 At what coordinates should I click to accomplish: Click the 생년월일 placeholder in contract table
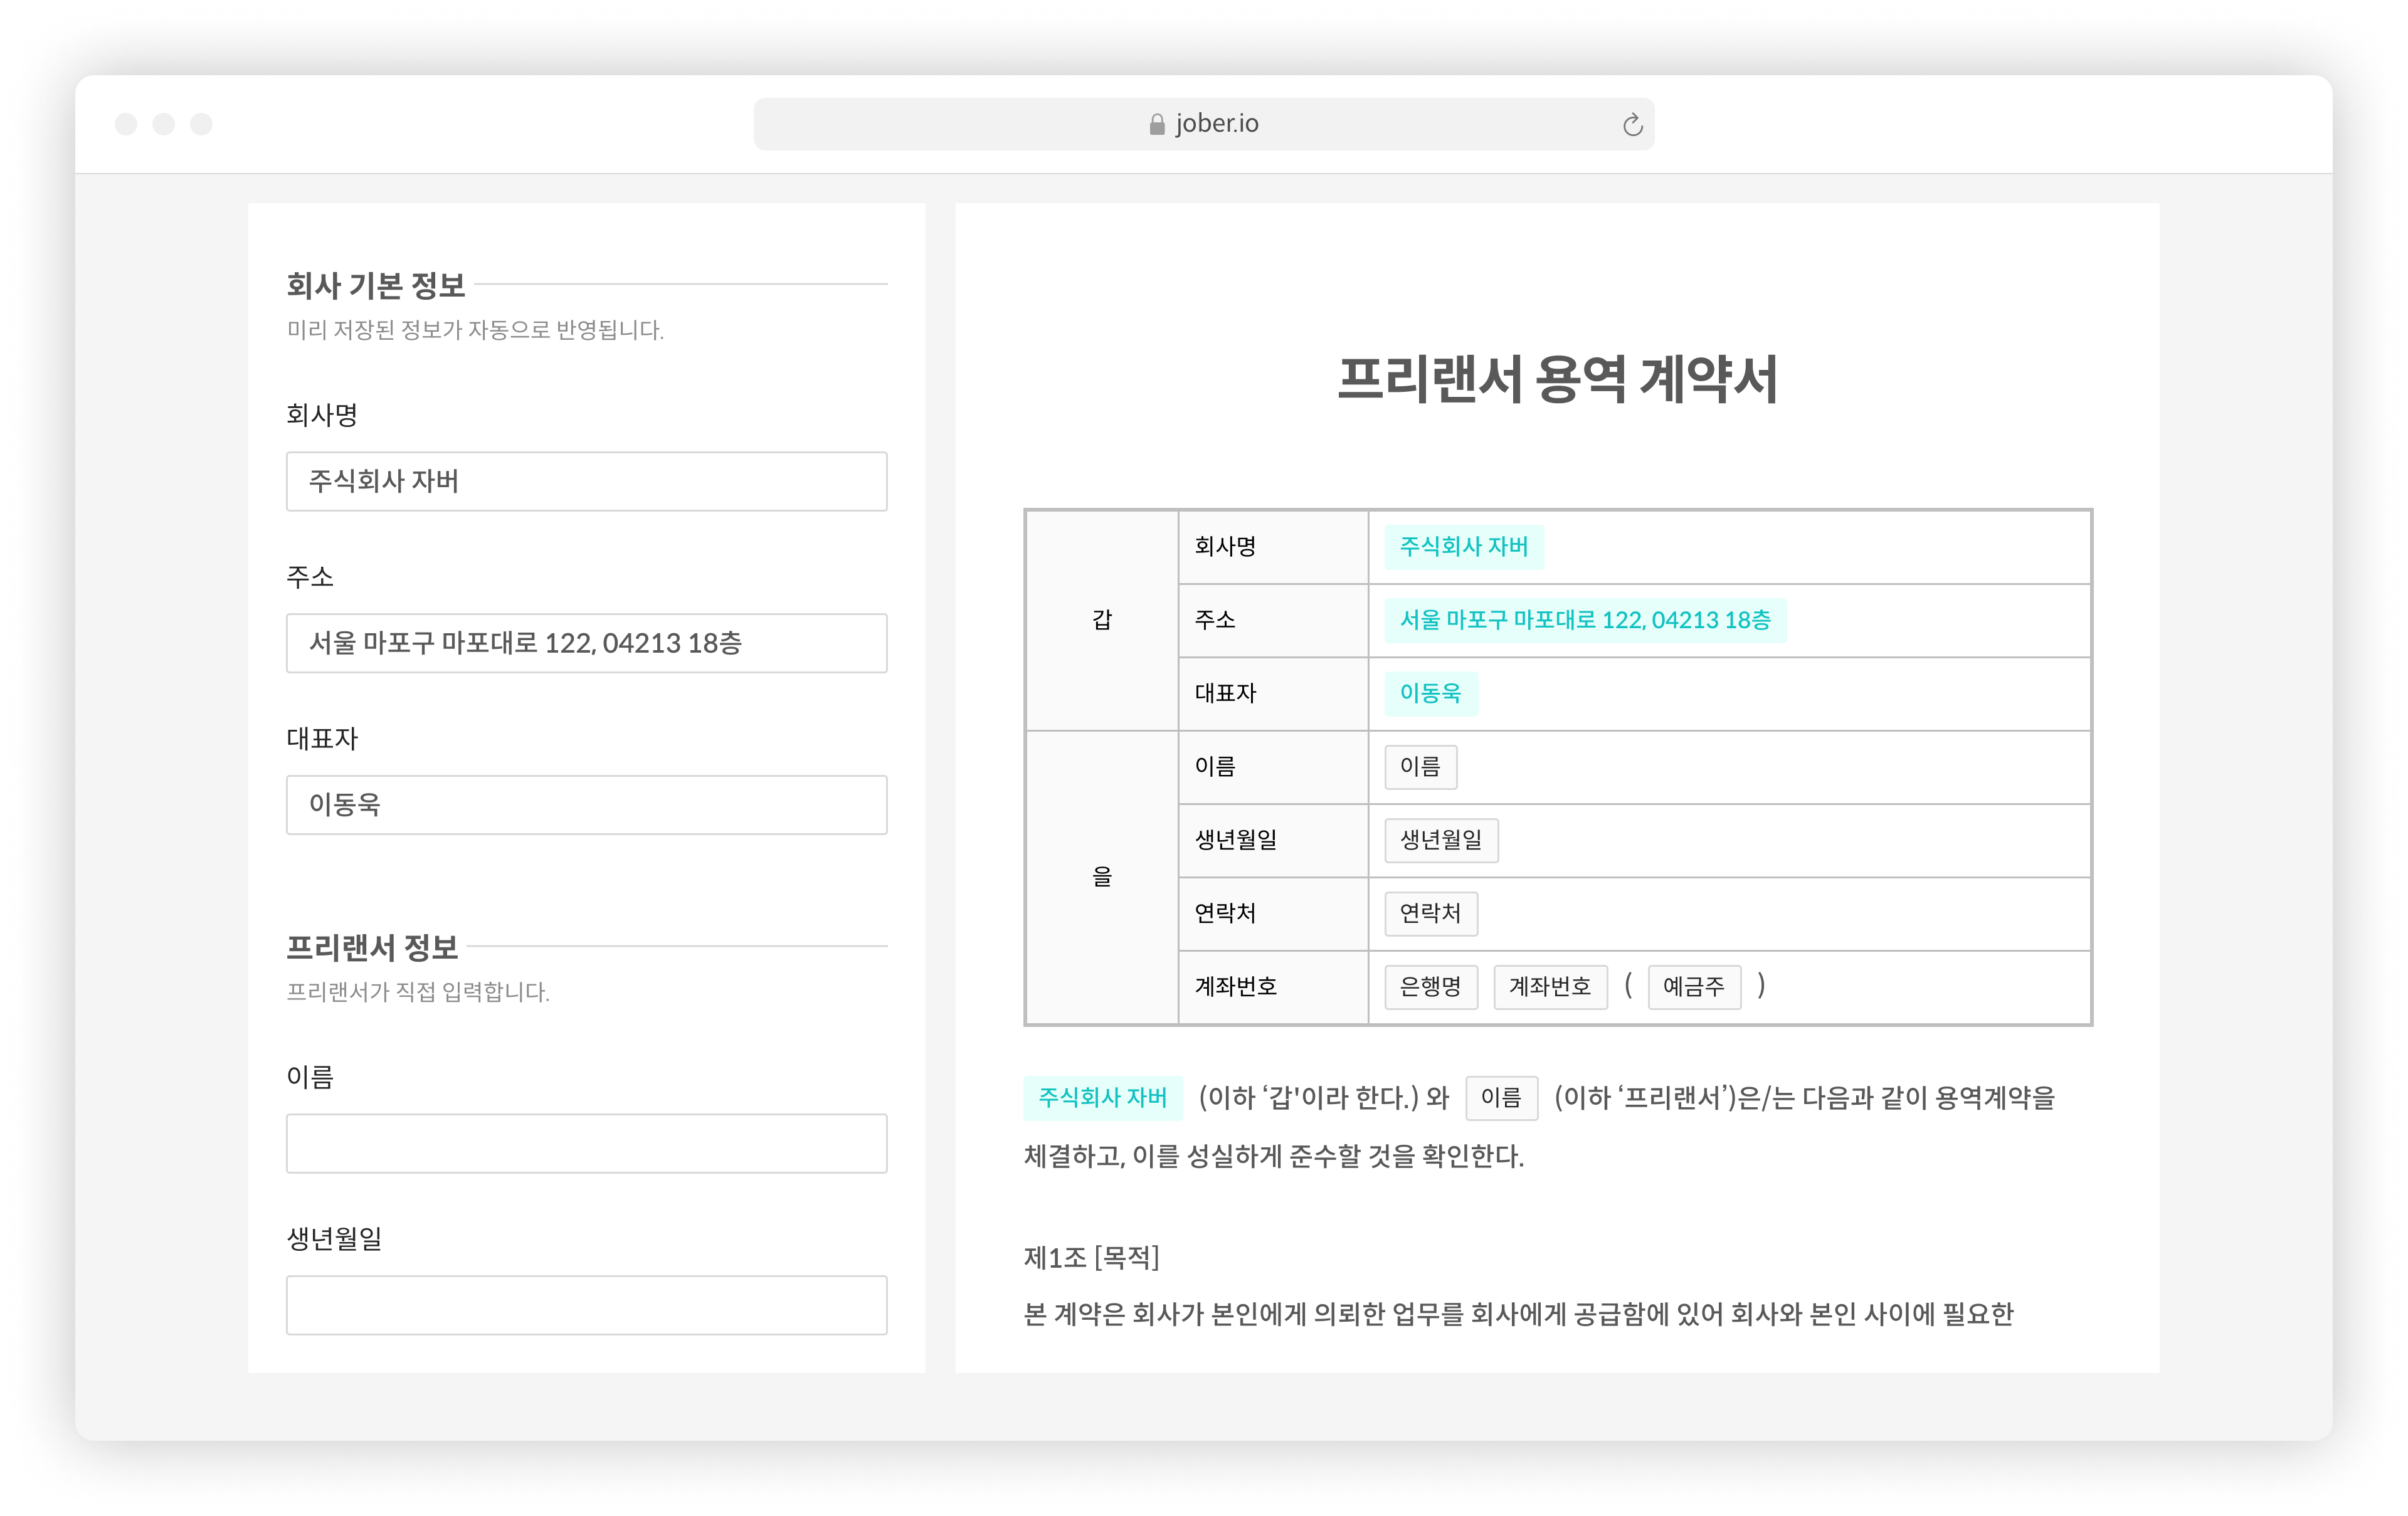pyautogui.click(x=1441, y=840)
